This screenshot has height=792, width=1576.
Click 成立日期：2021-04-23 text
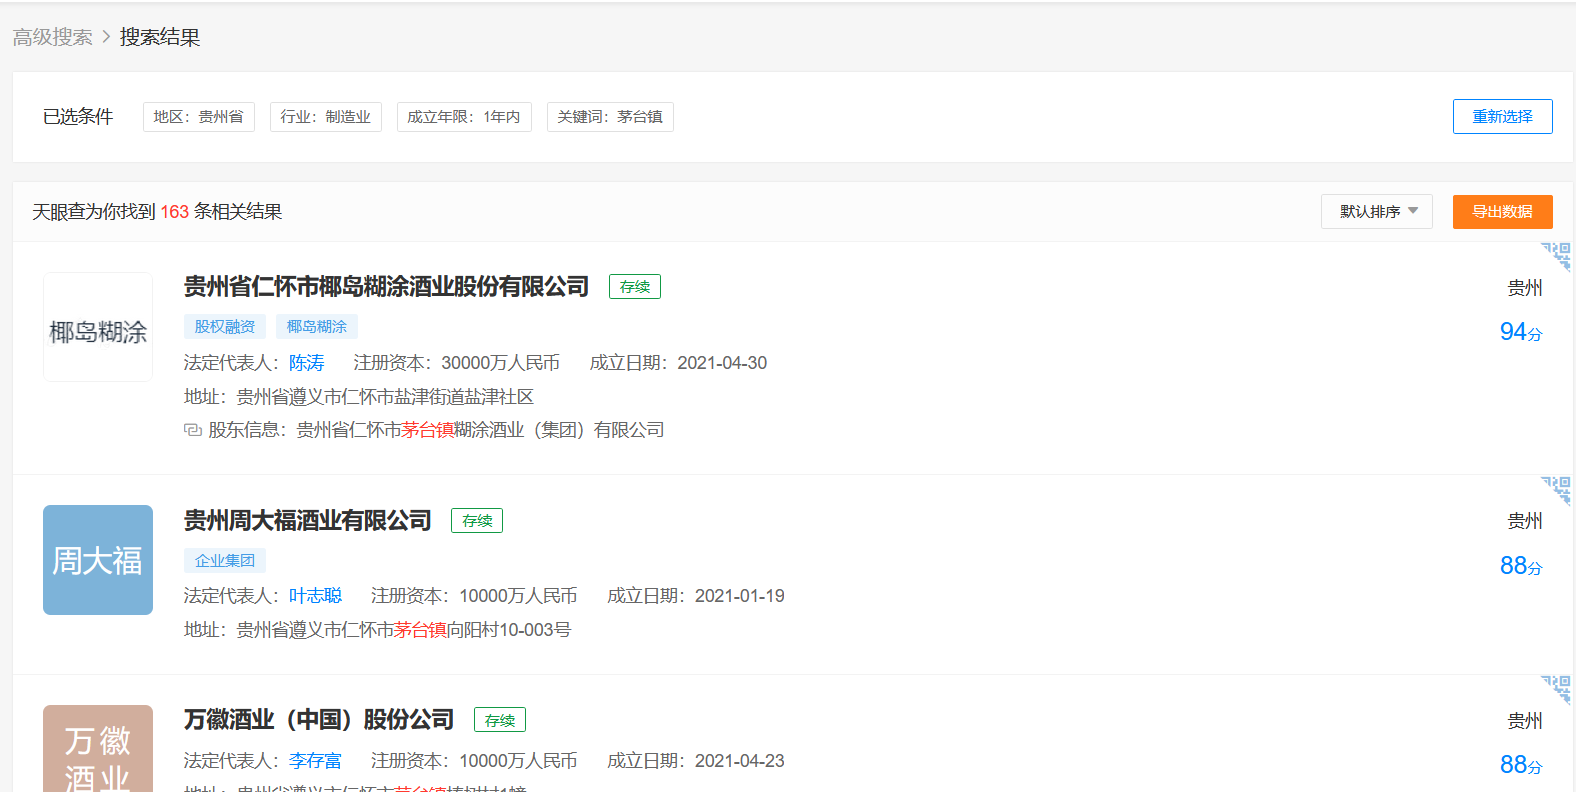click(x=696, y=761)
